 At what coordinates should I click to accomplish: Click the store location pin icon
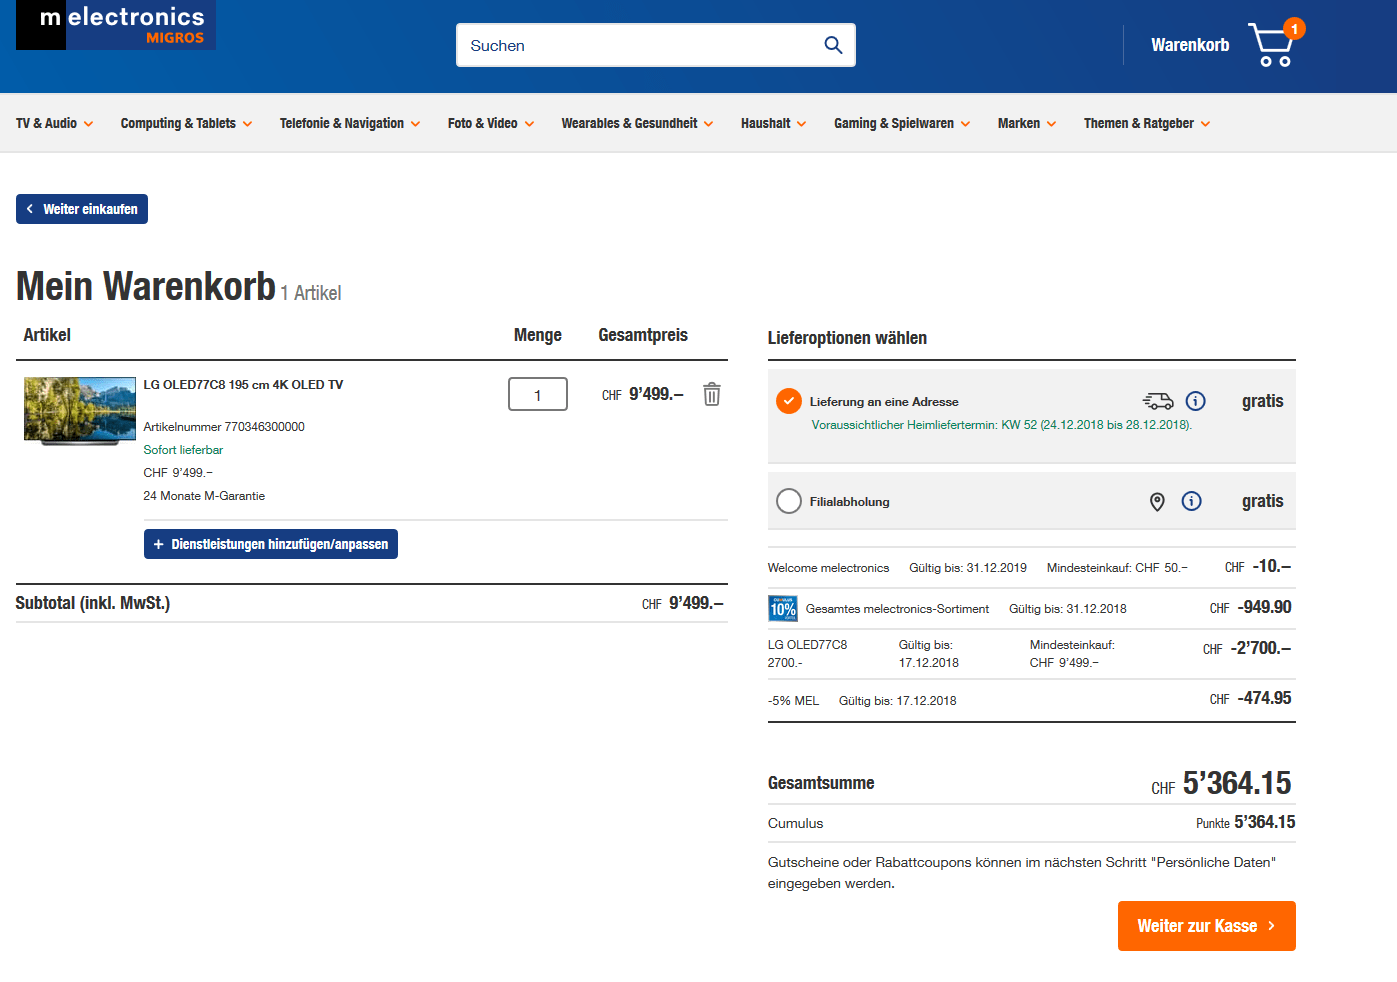point(1157,501)
